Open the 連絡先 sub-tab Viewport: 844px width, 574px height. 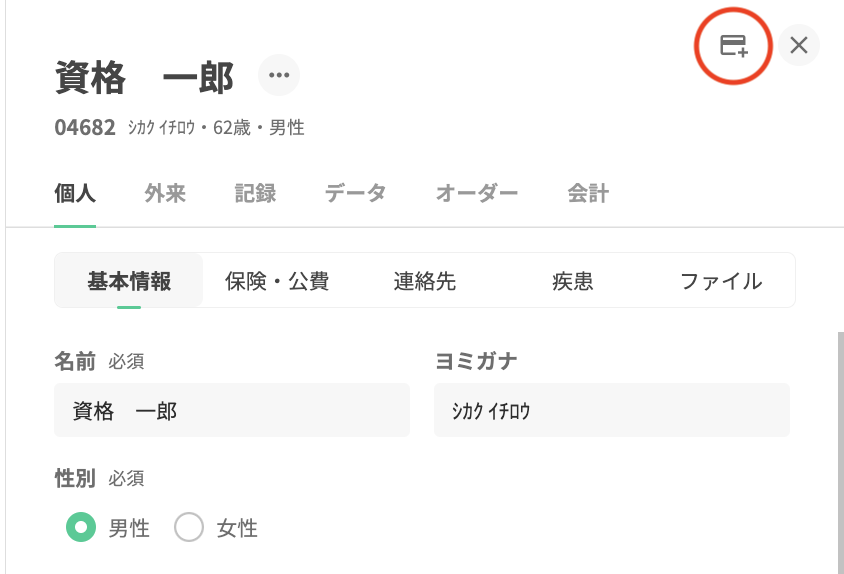425,281
